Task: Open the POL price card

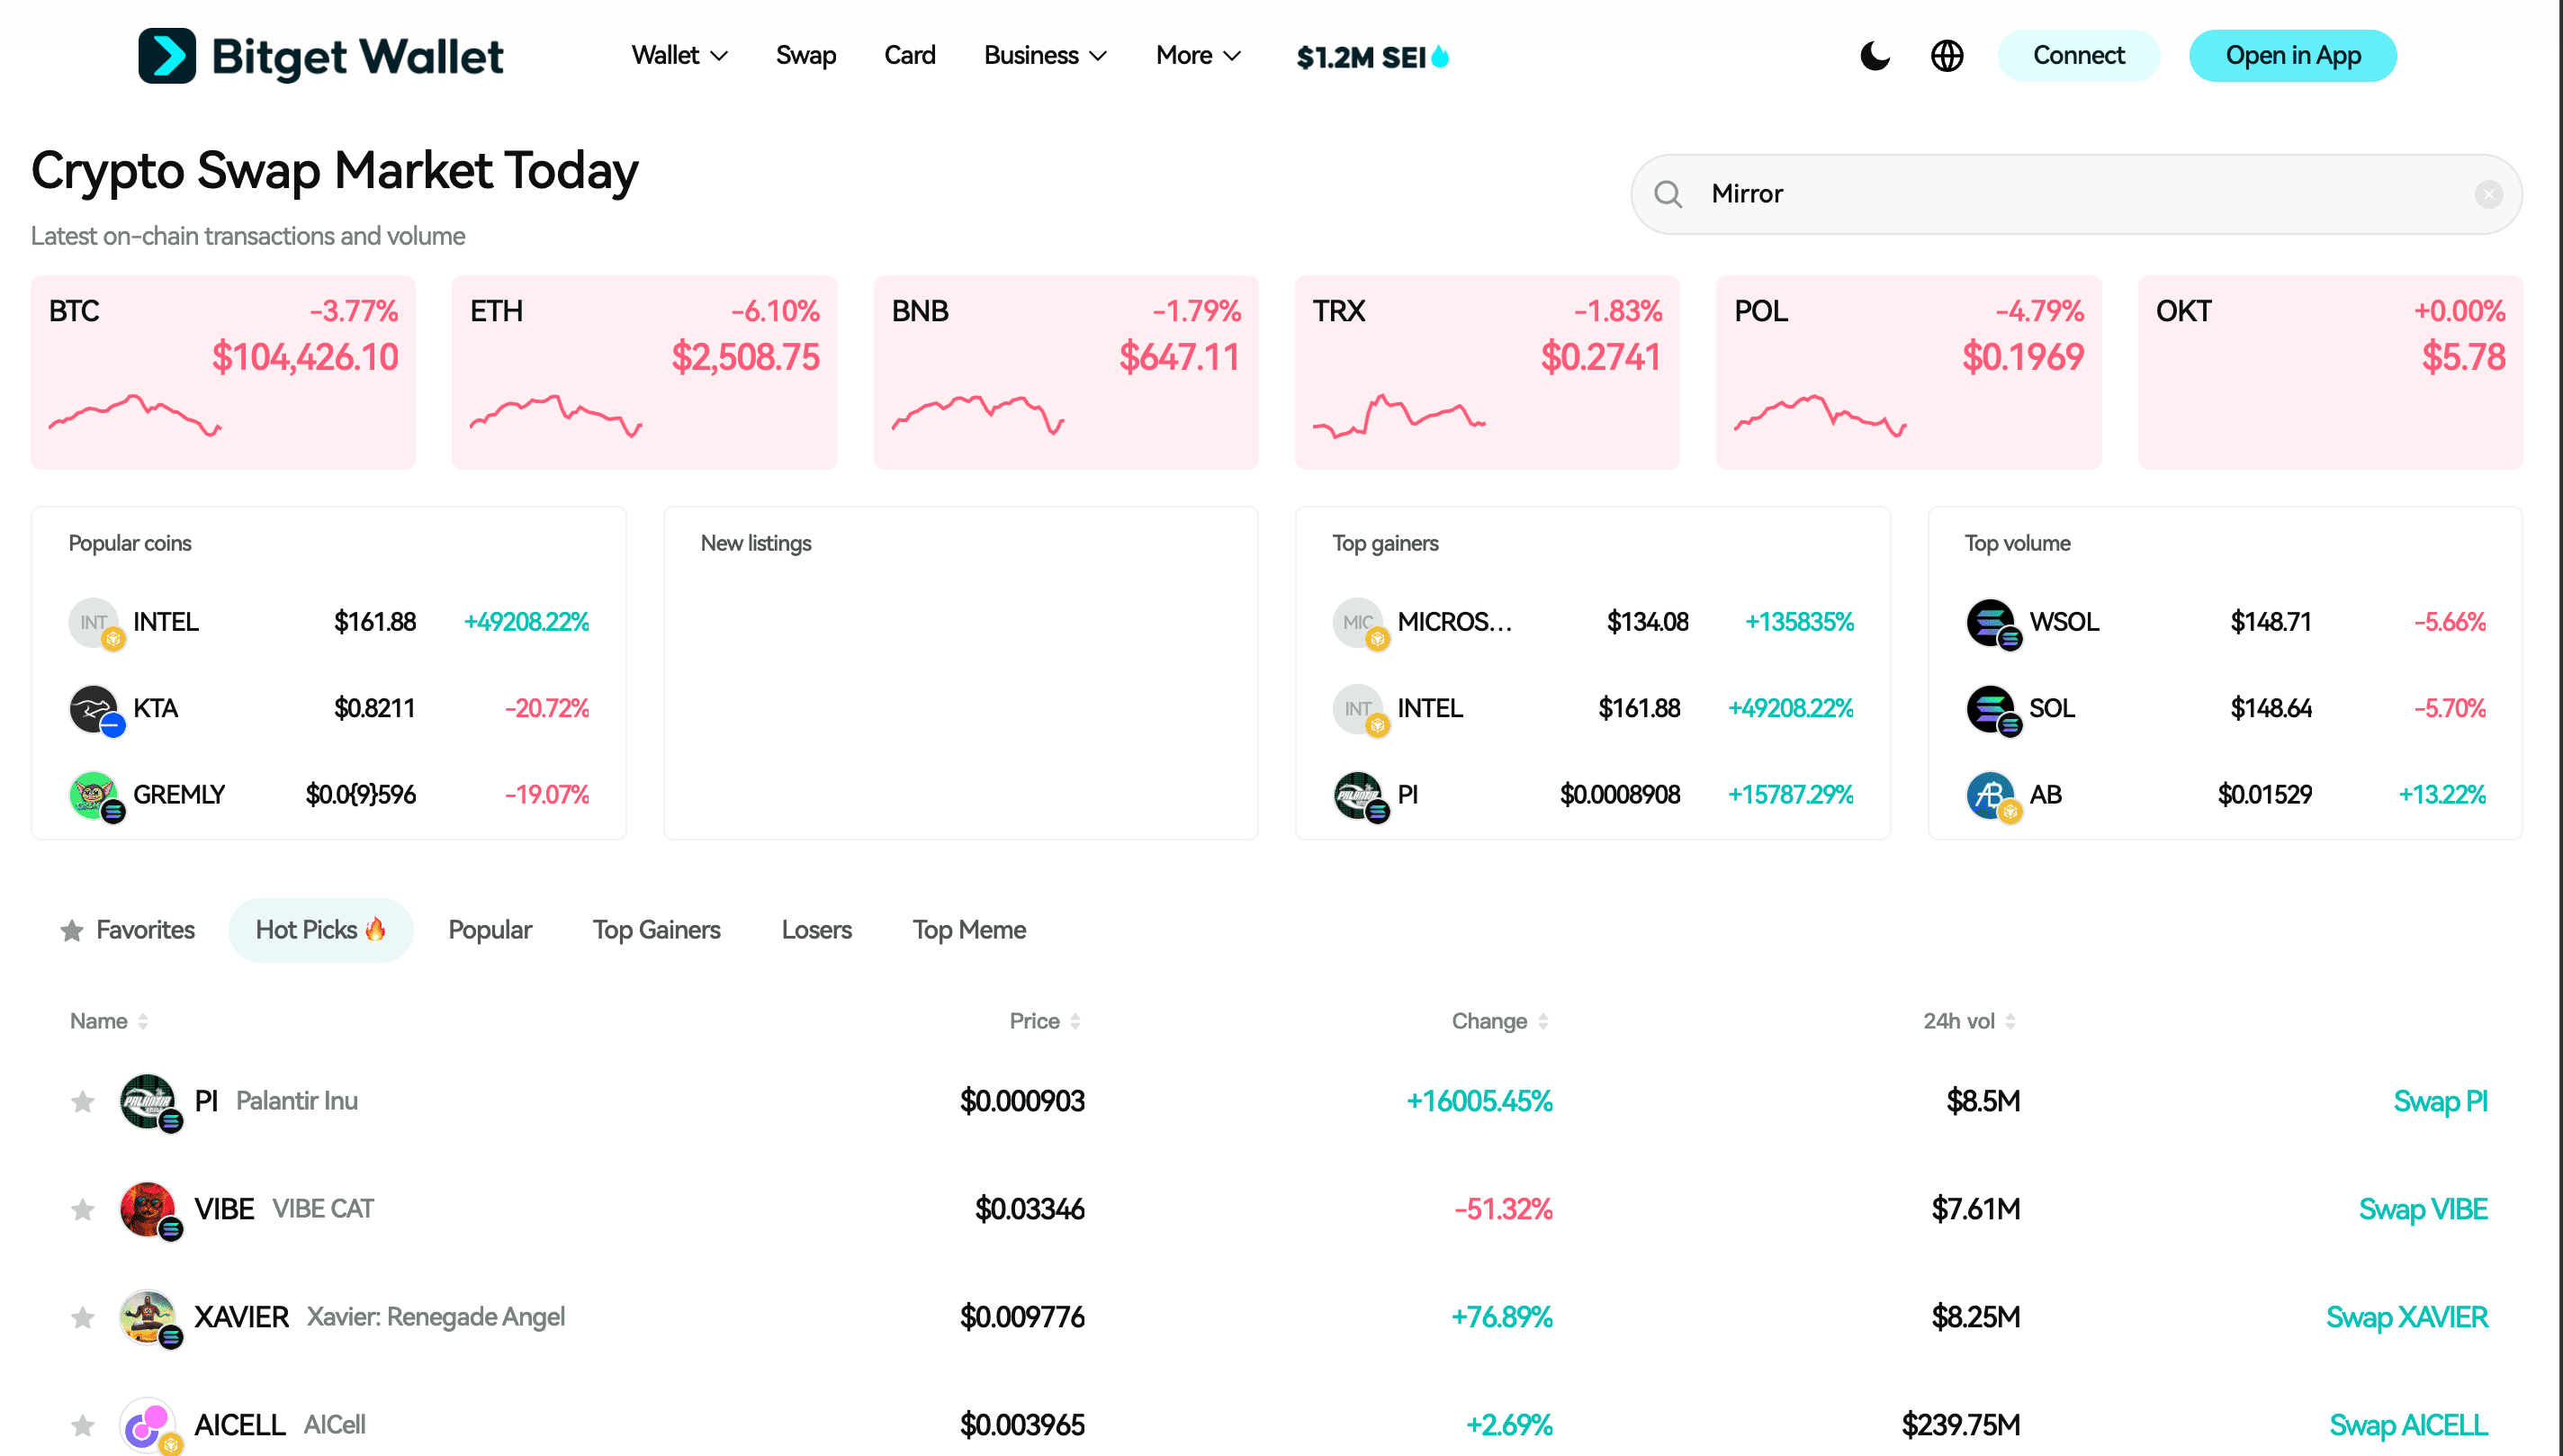Action: [x=1908, y=372]
